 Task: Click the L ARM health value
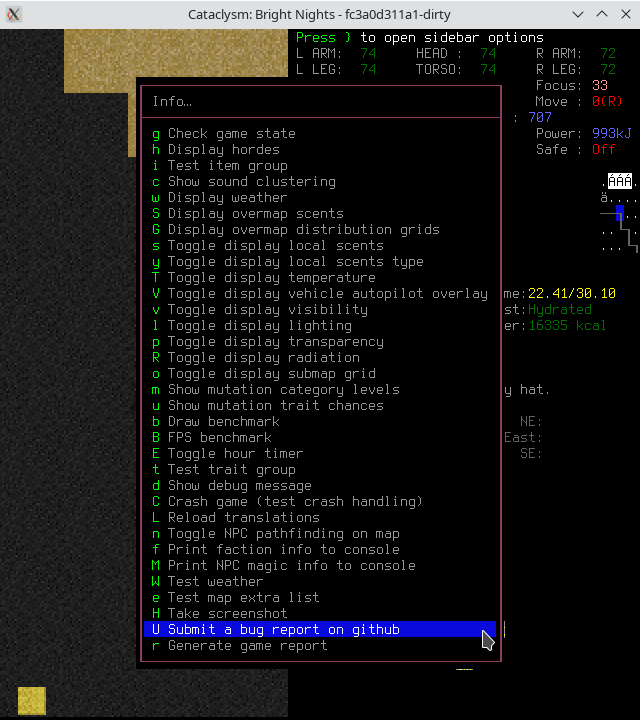click(368, 54)
